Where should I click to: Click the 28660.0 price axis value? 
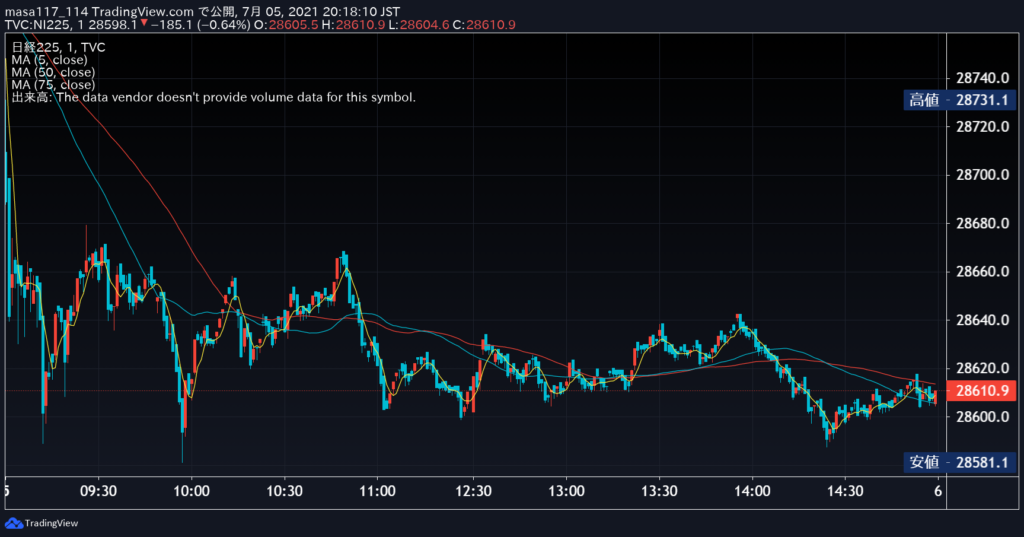[982, 272]
